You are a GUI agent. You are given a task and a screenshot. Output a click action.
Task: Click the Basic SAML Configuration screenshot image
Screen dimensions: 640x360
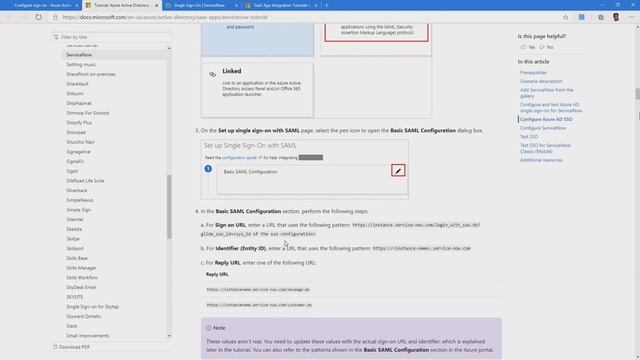304,169
